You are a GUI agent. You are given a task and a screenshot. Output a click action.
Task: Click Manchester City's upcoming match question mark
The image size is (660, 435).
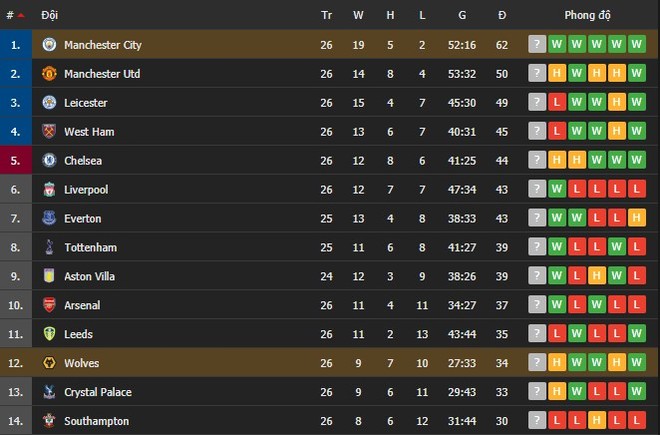click(537, 44)
